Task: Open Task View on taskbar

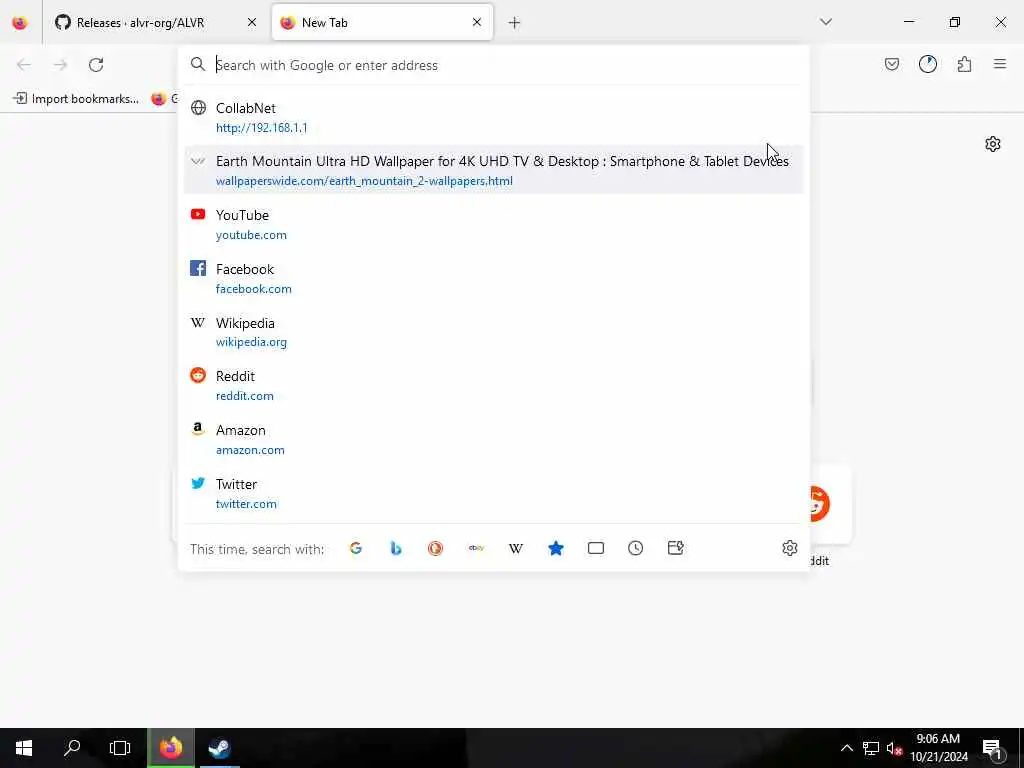Action: 120,748
